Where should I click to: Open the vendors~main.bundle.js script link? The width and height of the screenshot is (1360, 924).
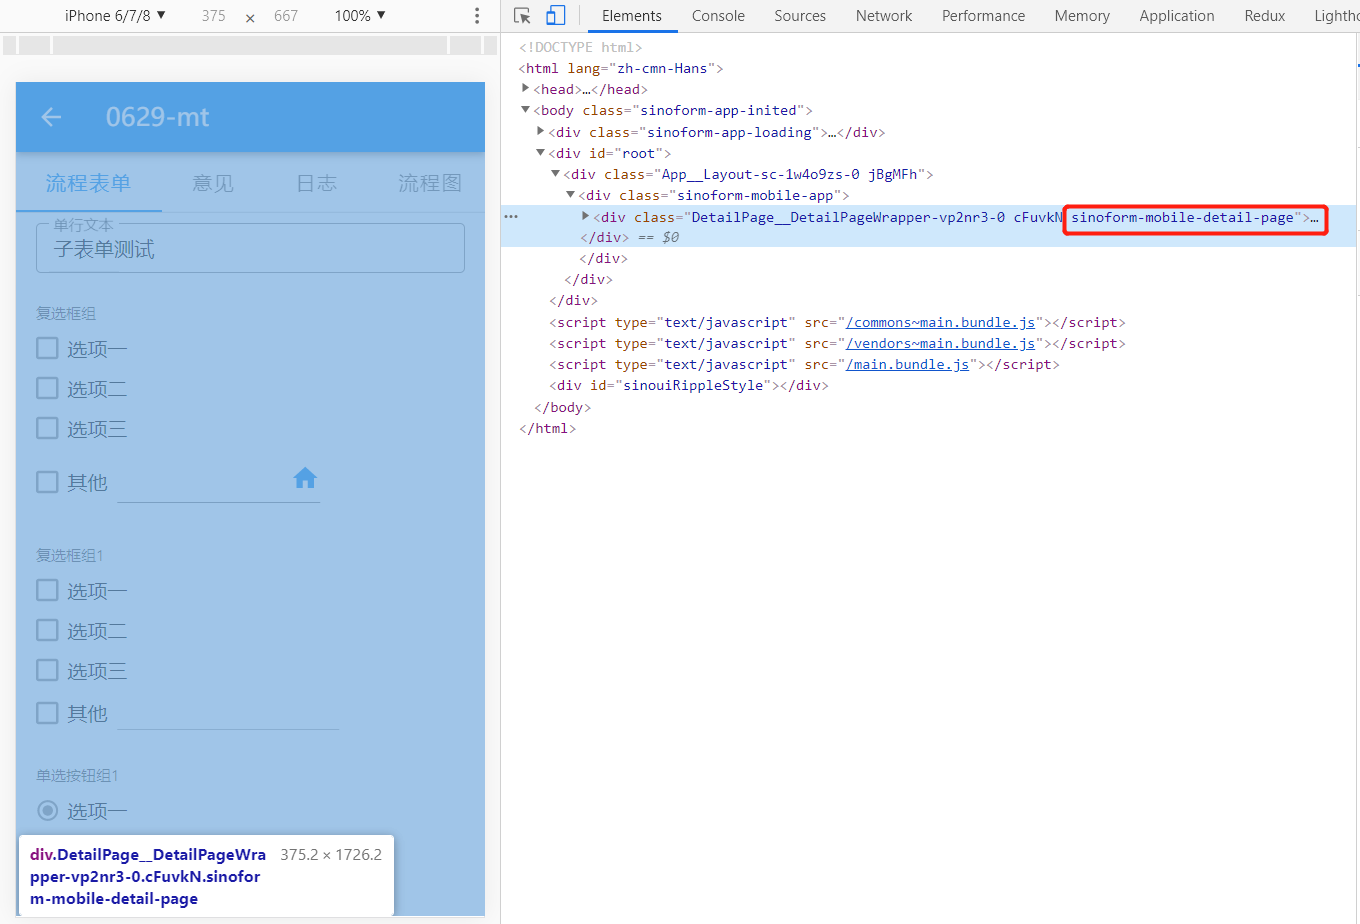coord(941,343)
